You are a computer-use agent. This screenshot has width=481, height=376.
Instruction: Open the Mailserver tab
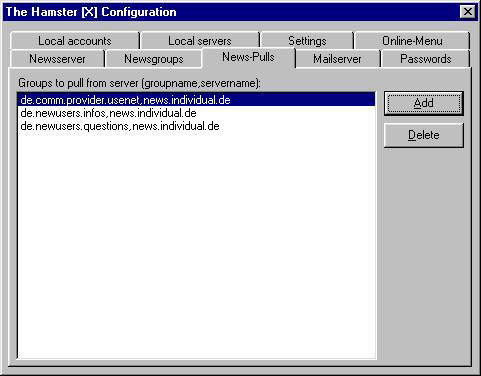[x=337, y=59]
